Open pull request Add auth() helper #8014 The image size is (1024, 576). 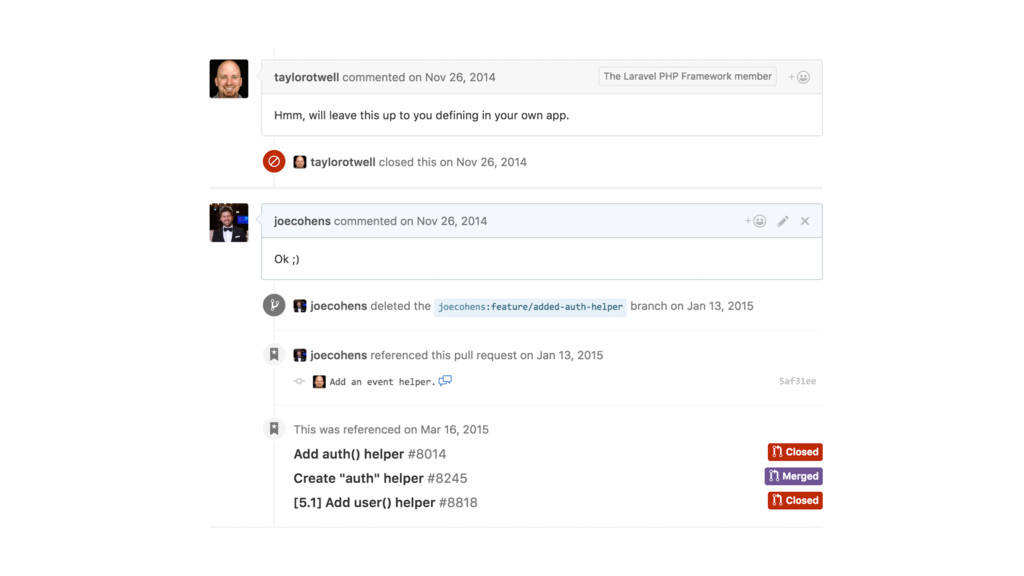point(370,454)
